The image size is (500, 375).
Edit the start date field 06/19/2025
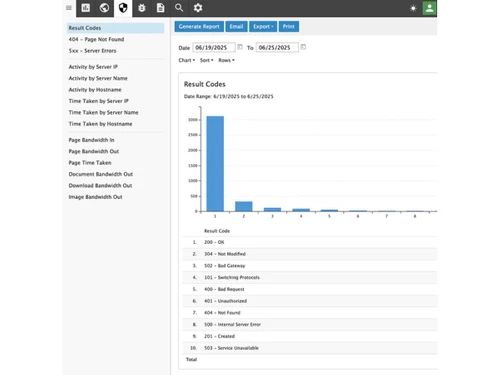click(x=214, y=47)
